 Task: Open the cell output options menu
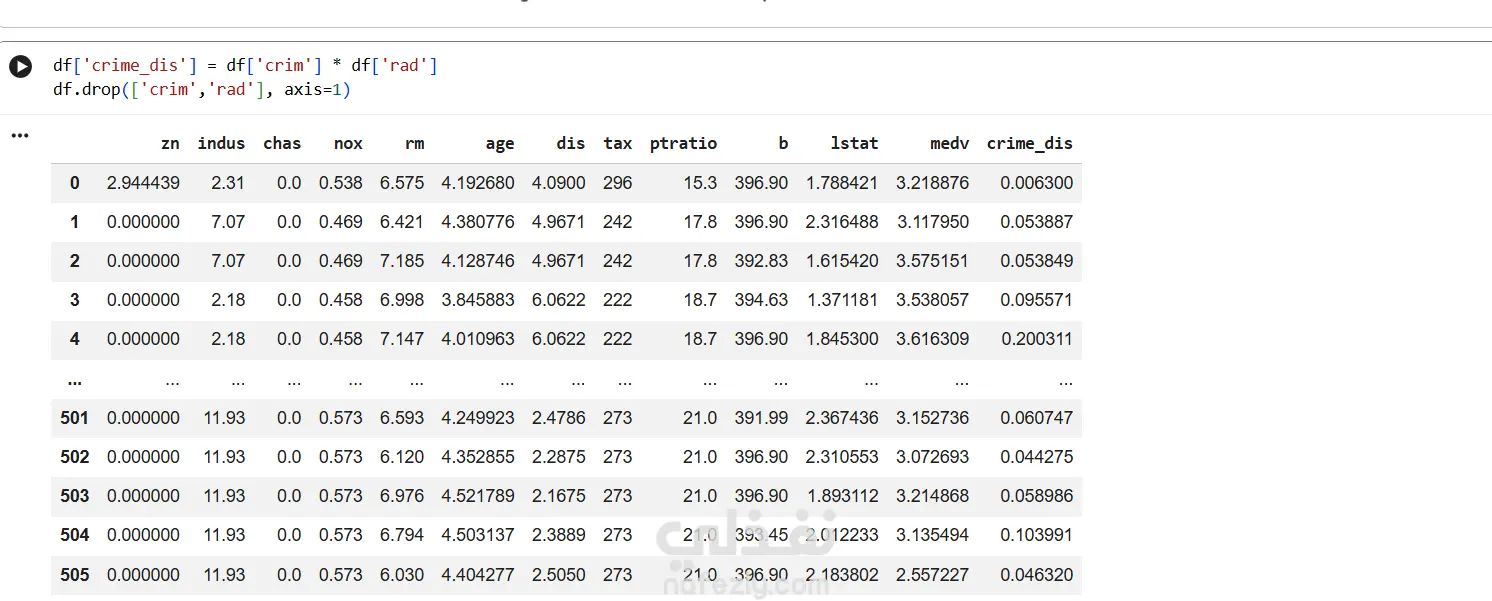tap(19, 135)
